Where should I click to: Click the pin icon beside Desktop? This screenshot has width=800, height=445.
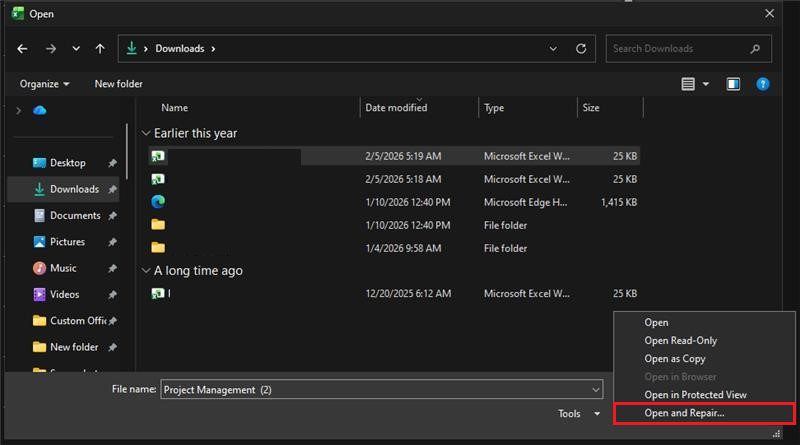(x=112, y=163)
